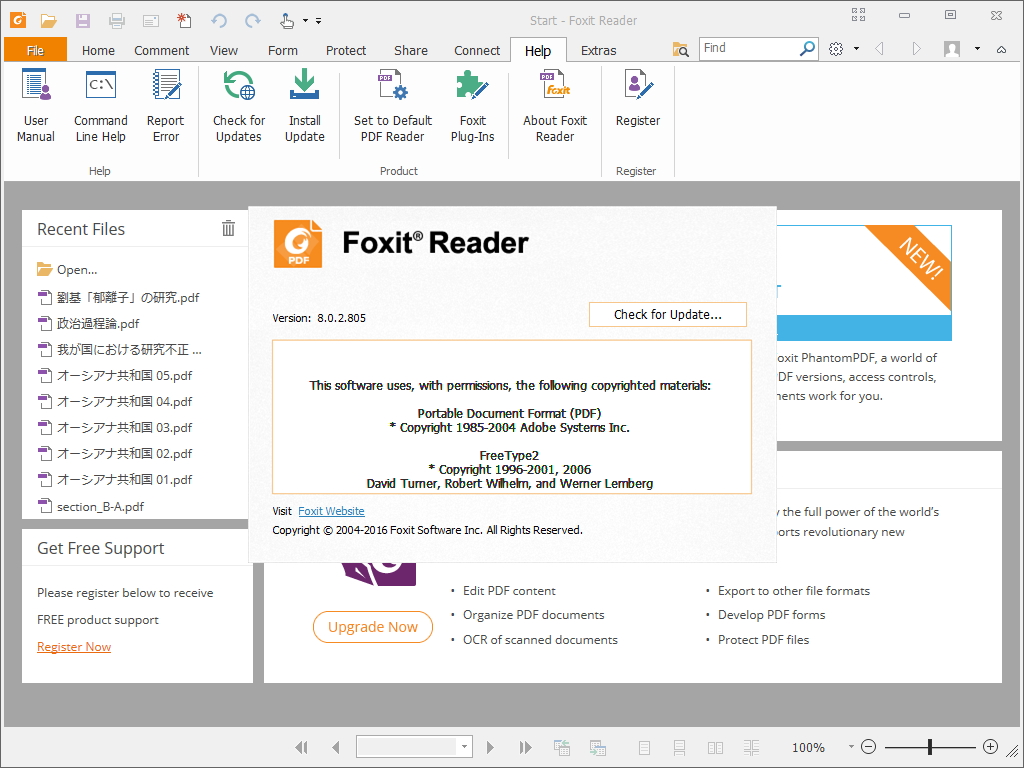Open the User Manual
1024x768 pixels.
pos(36,107)
